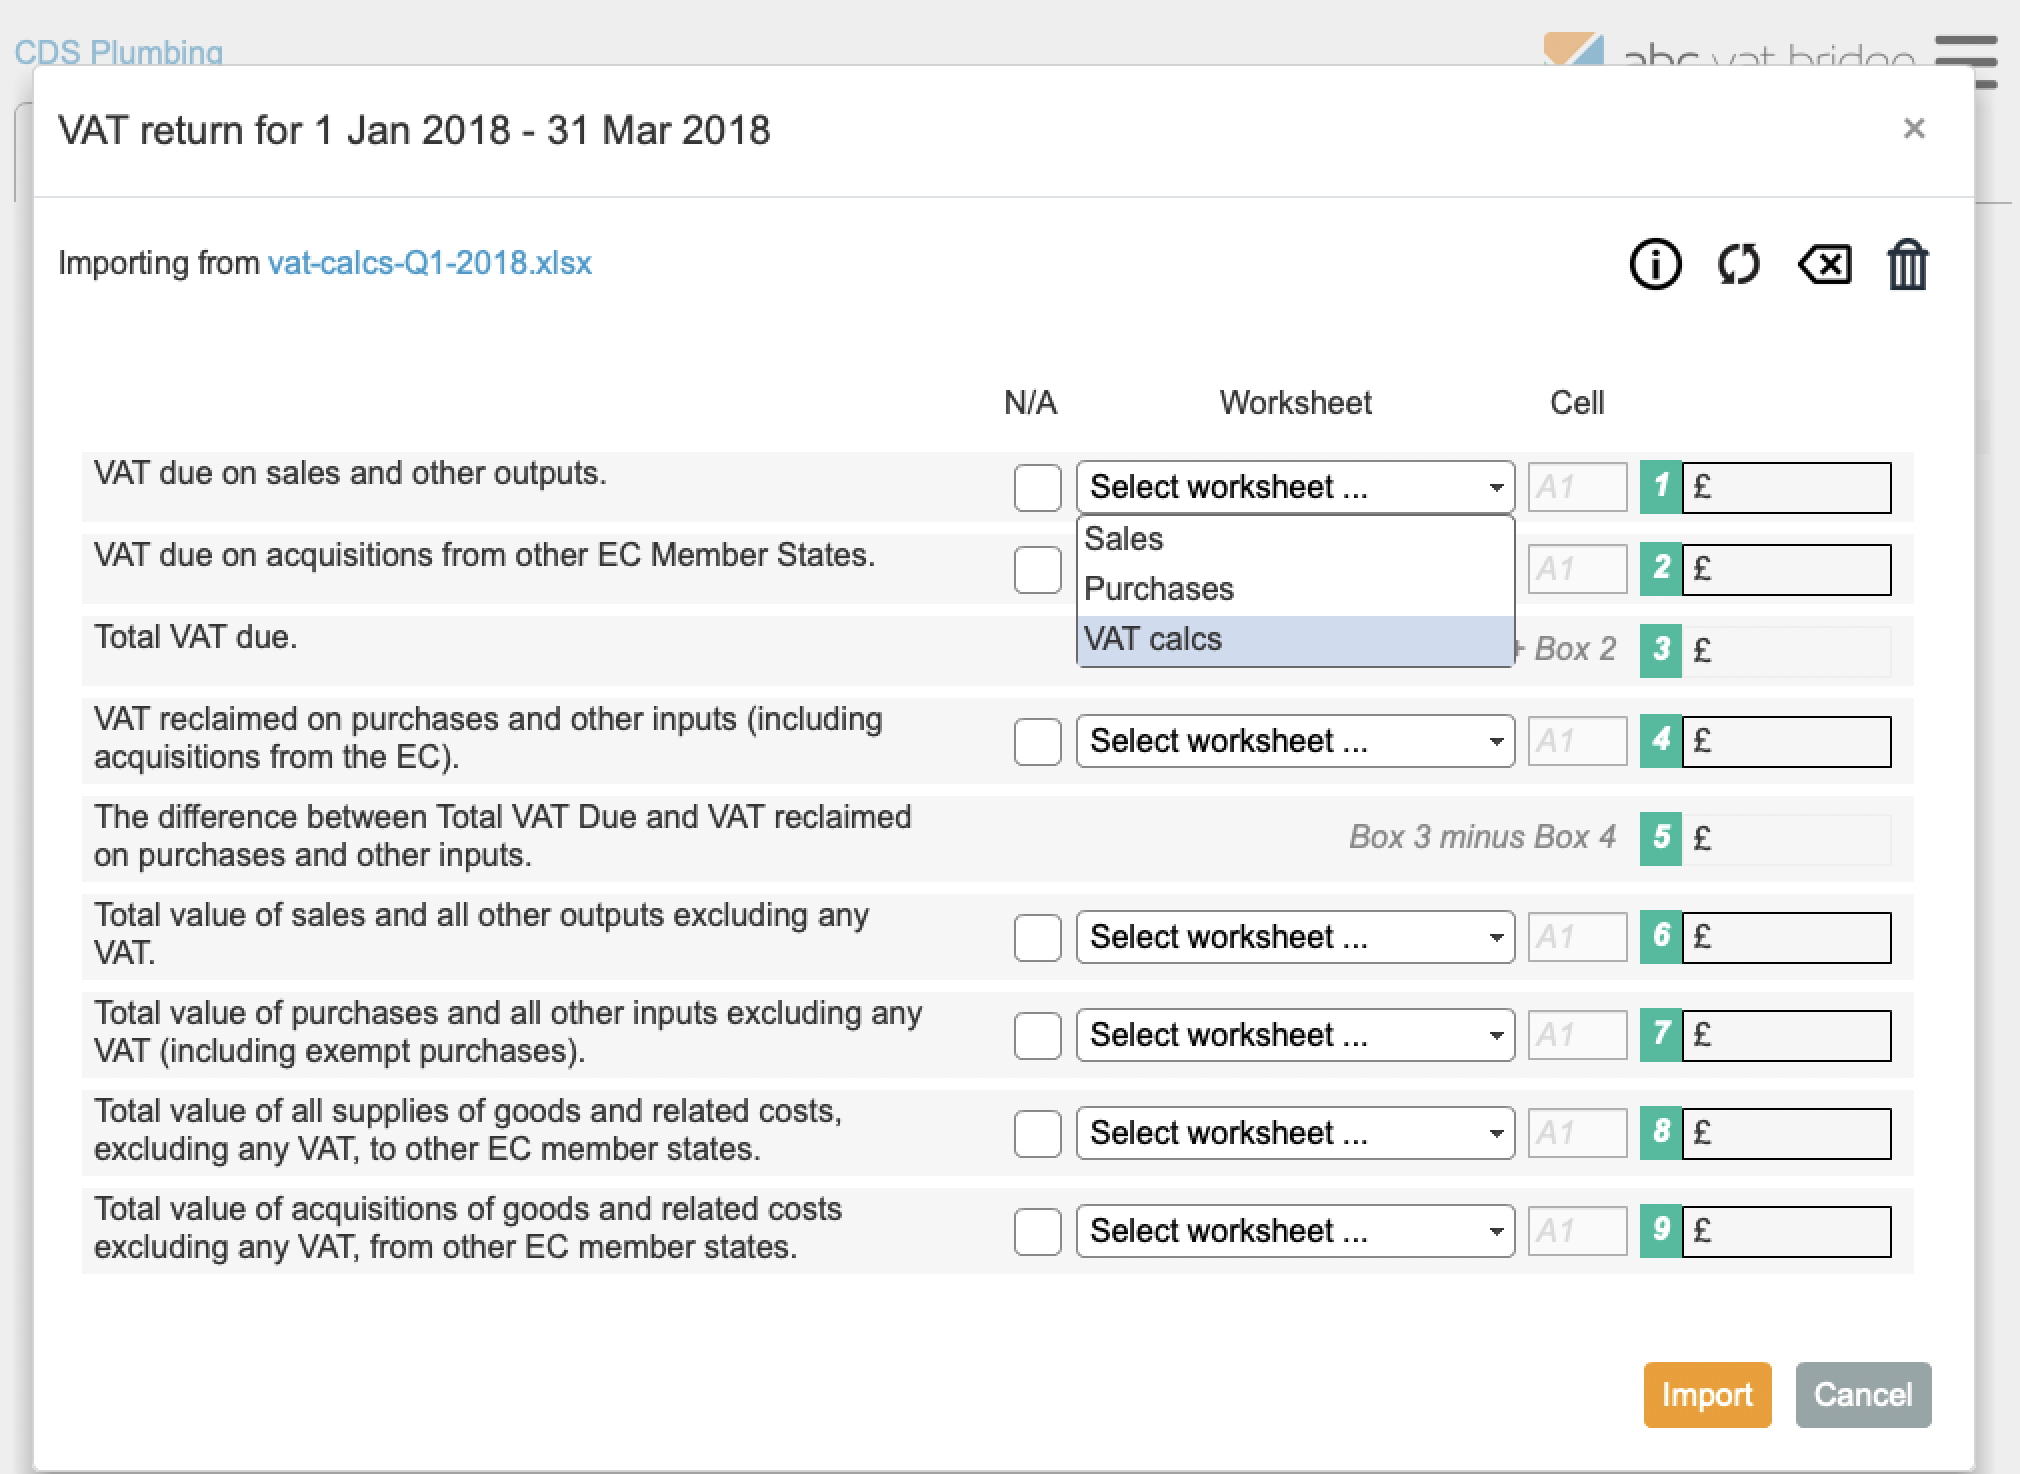This screenshot has height=1474, width=2020.
Task: Open the CDS Plumbing link behind dialog
Action: click(x=119, y=52)
